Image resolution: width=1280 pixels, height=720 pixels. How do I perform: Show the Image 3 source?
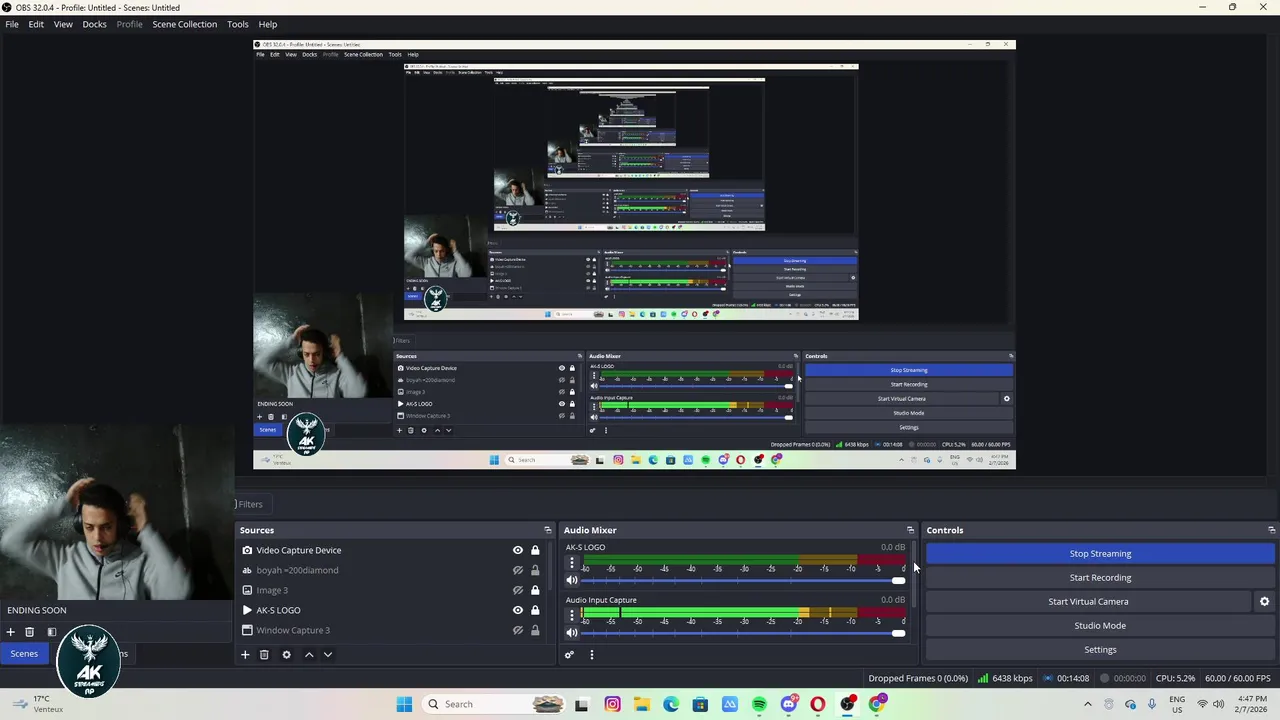(x=518, y=590)
